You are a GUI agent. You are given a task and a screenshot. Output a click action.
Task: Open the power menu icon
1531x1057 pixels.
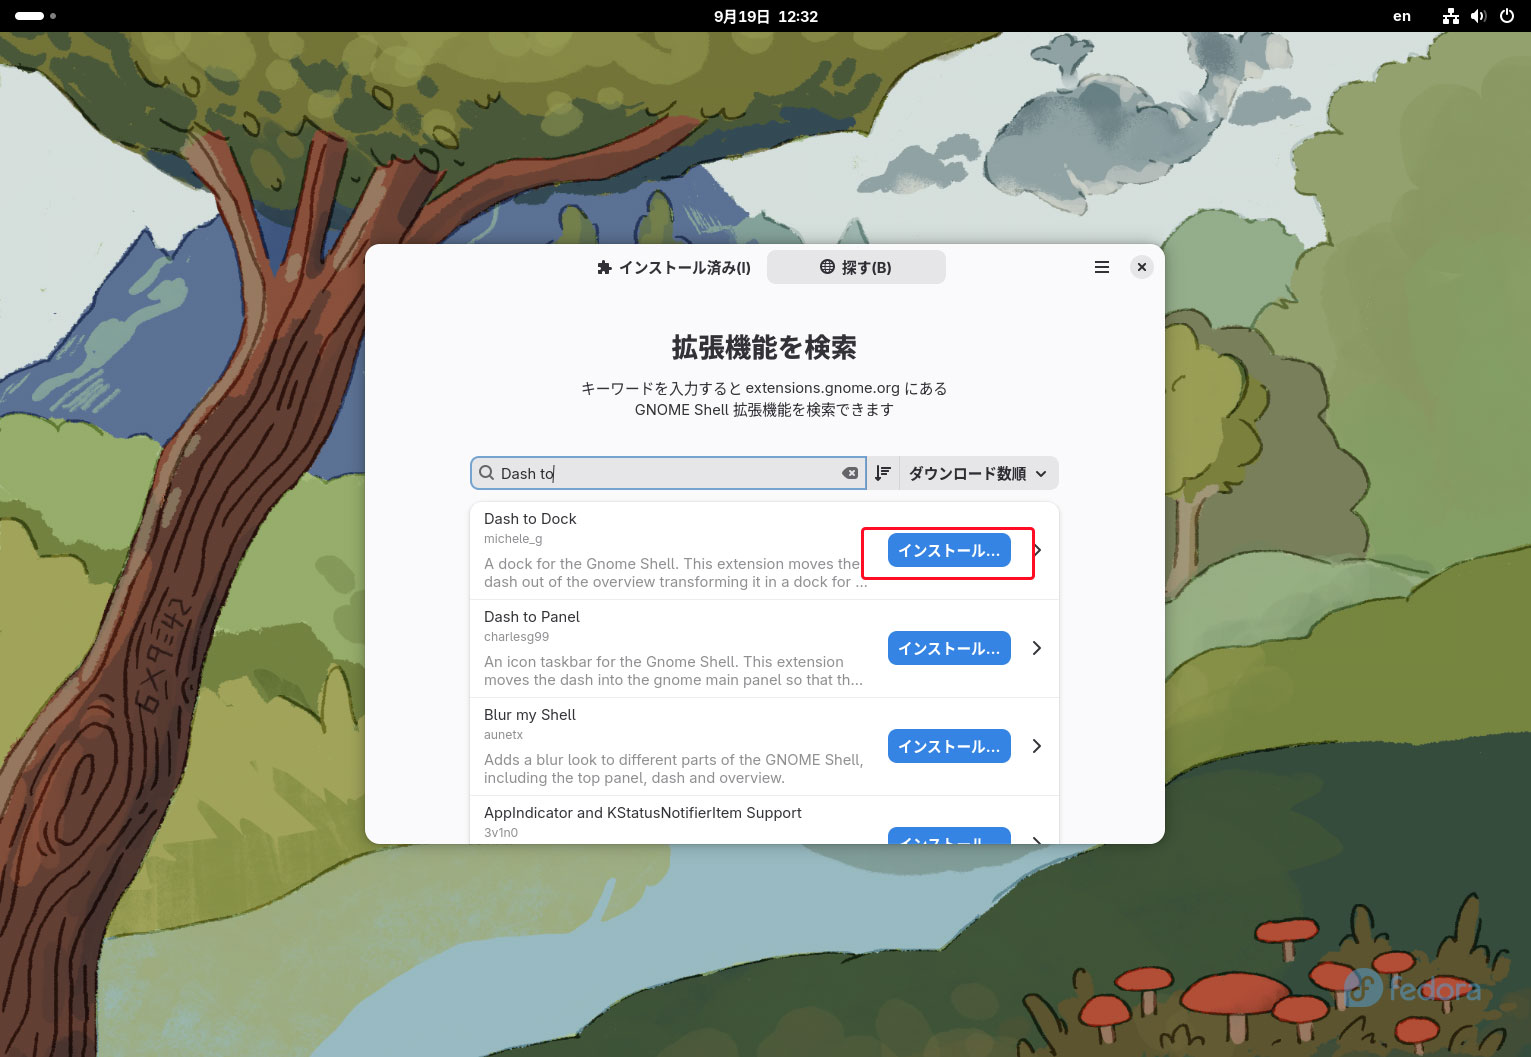(1507, 16)
